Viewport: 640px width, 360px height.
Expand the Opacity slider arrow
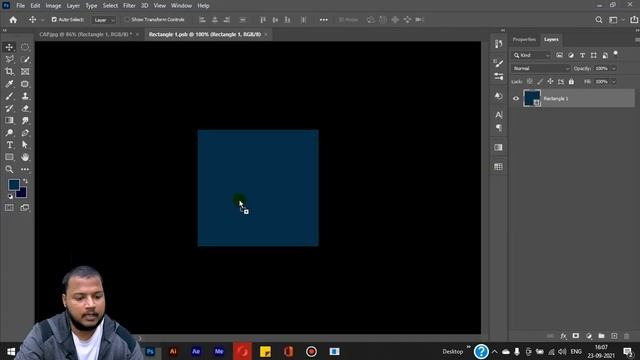tap(613, 69)
